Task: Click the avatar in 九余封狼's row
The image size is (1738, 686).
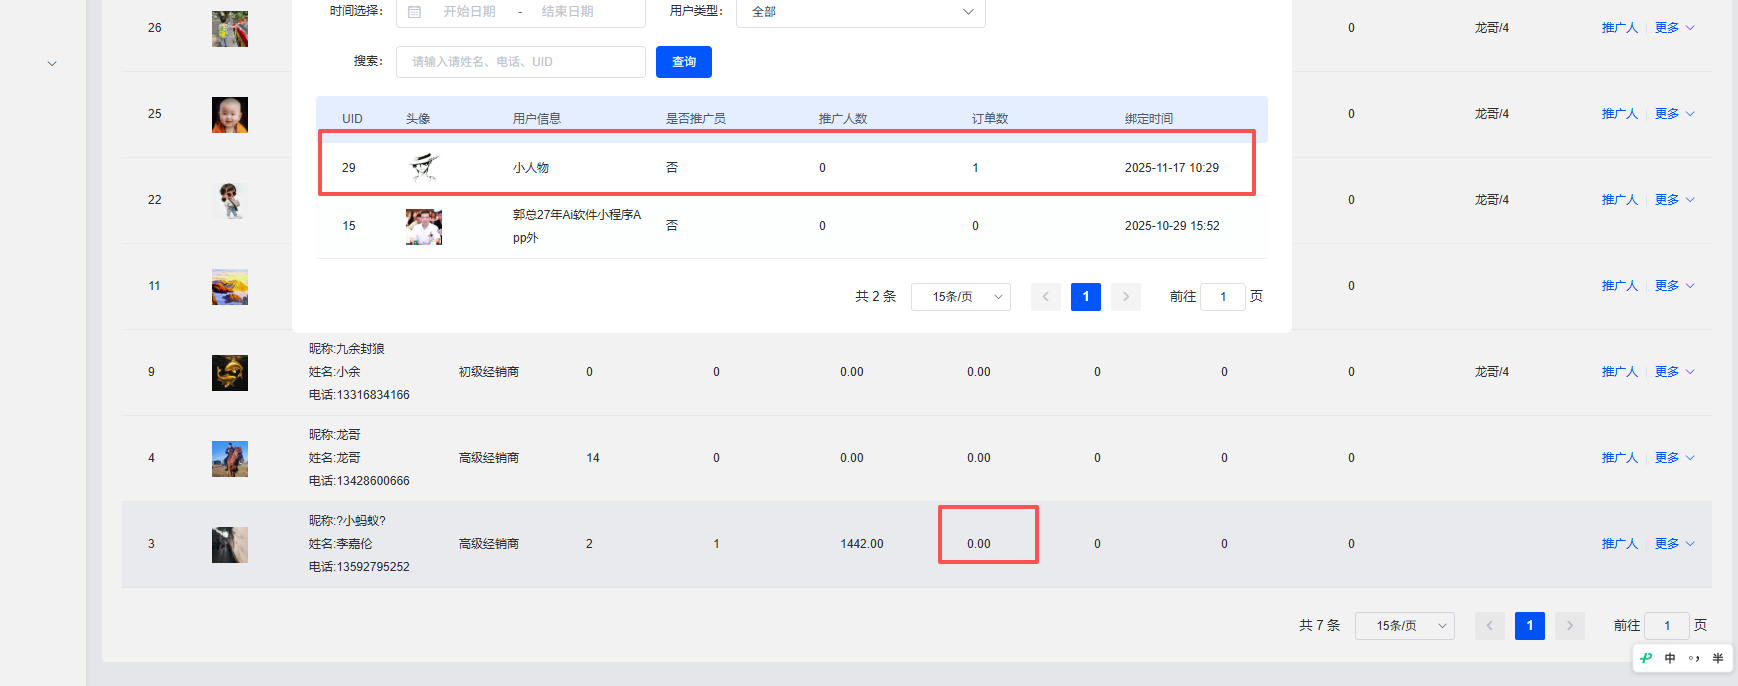Action: 230,373
